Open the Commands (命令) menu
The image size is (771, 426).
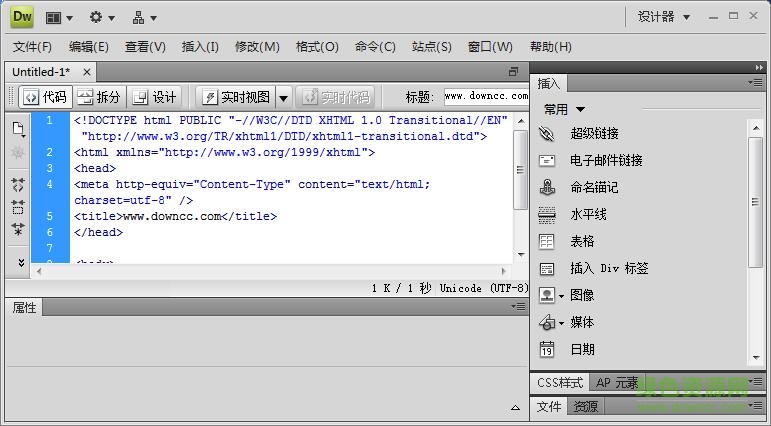[375, 47]
